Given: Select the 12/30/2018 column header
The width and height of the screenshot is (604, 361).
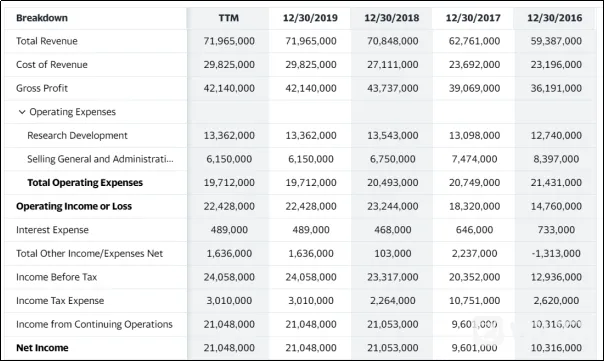Looking at the screenshot, I should [x=392, y=18].
